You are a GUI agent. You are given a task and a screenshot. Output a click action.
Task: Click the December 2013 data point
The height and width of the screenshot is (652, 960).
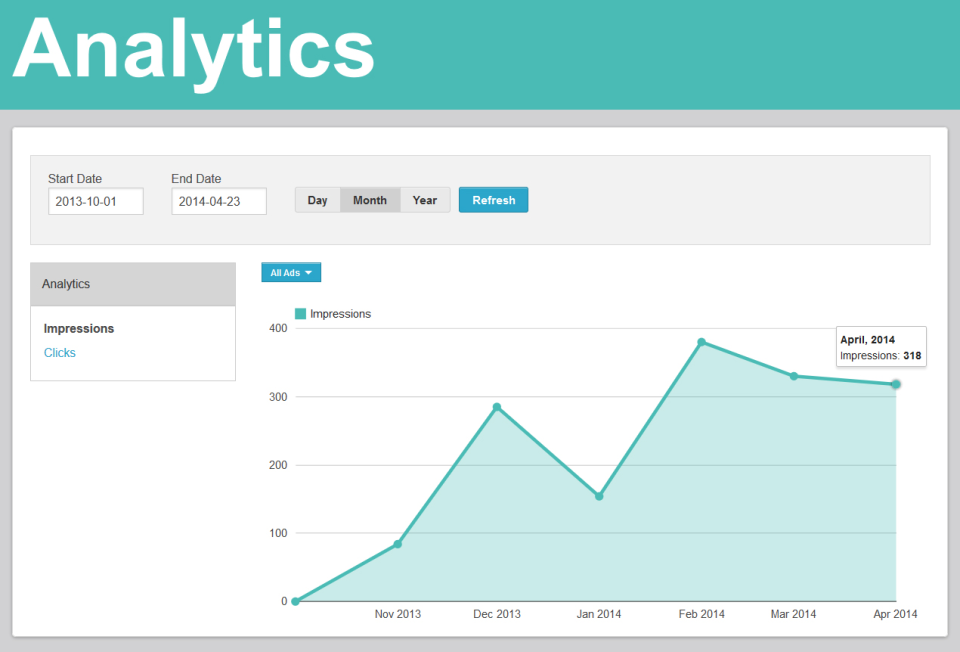(x=496, y=406)
